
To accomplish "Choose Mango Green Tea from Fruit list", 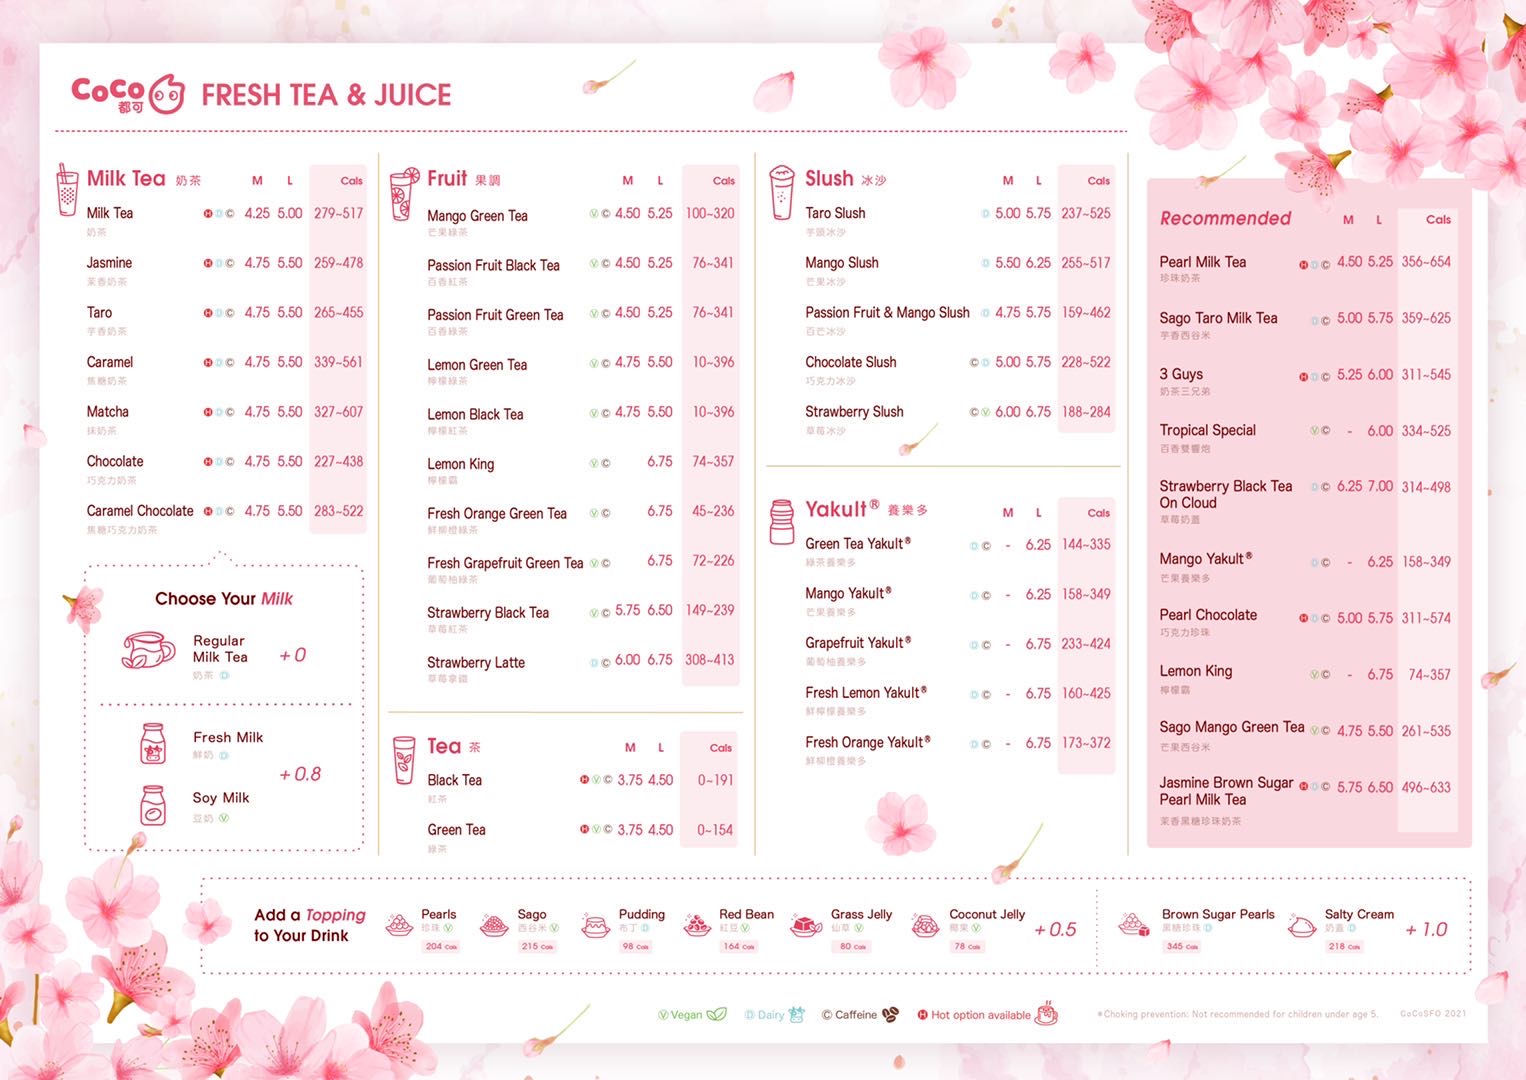I will 477,216.
